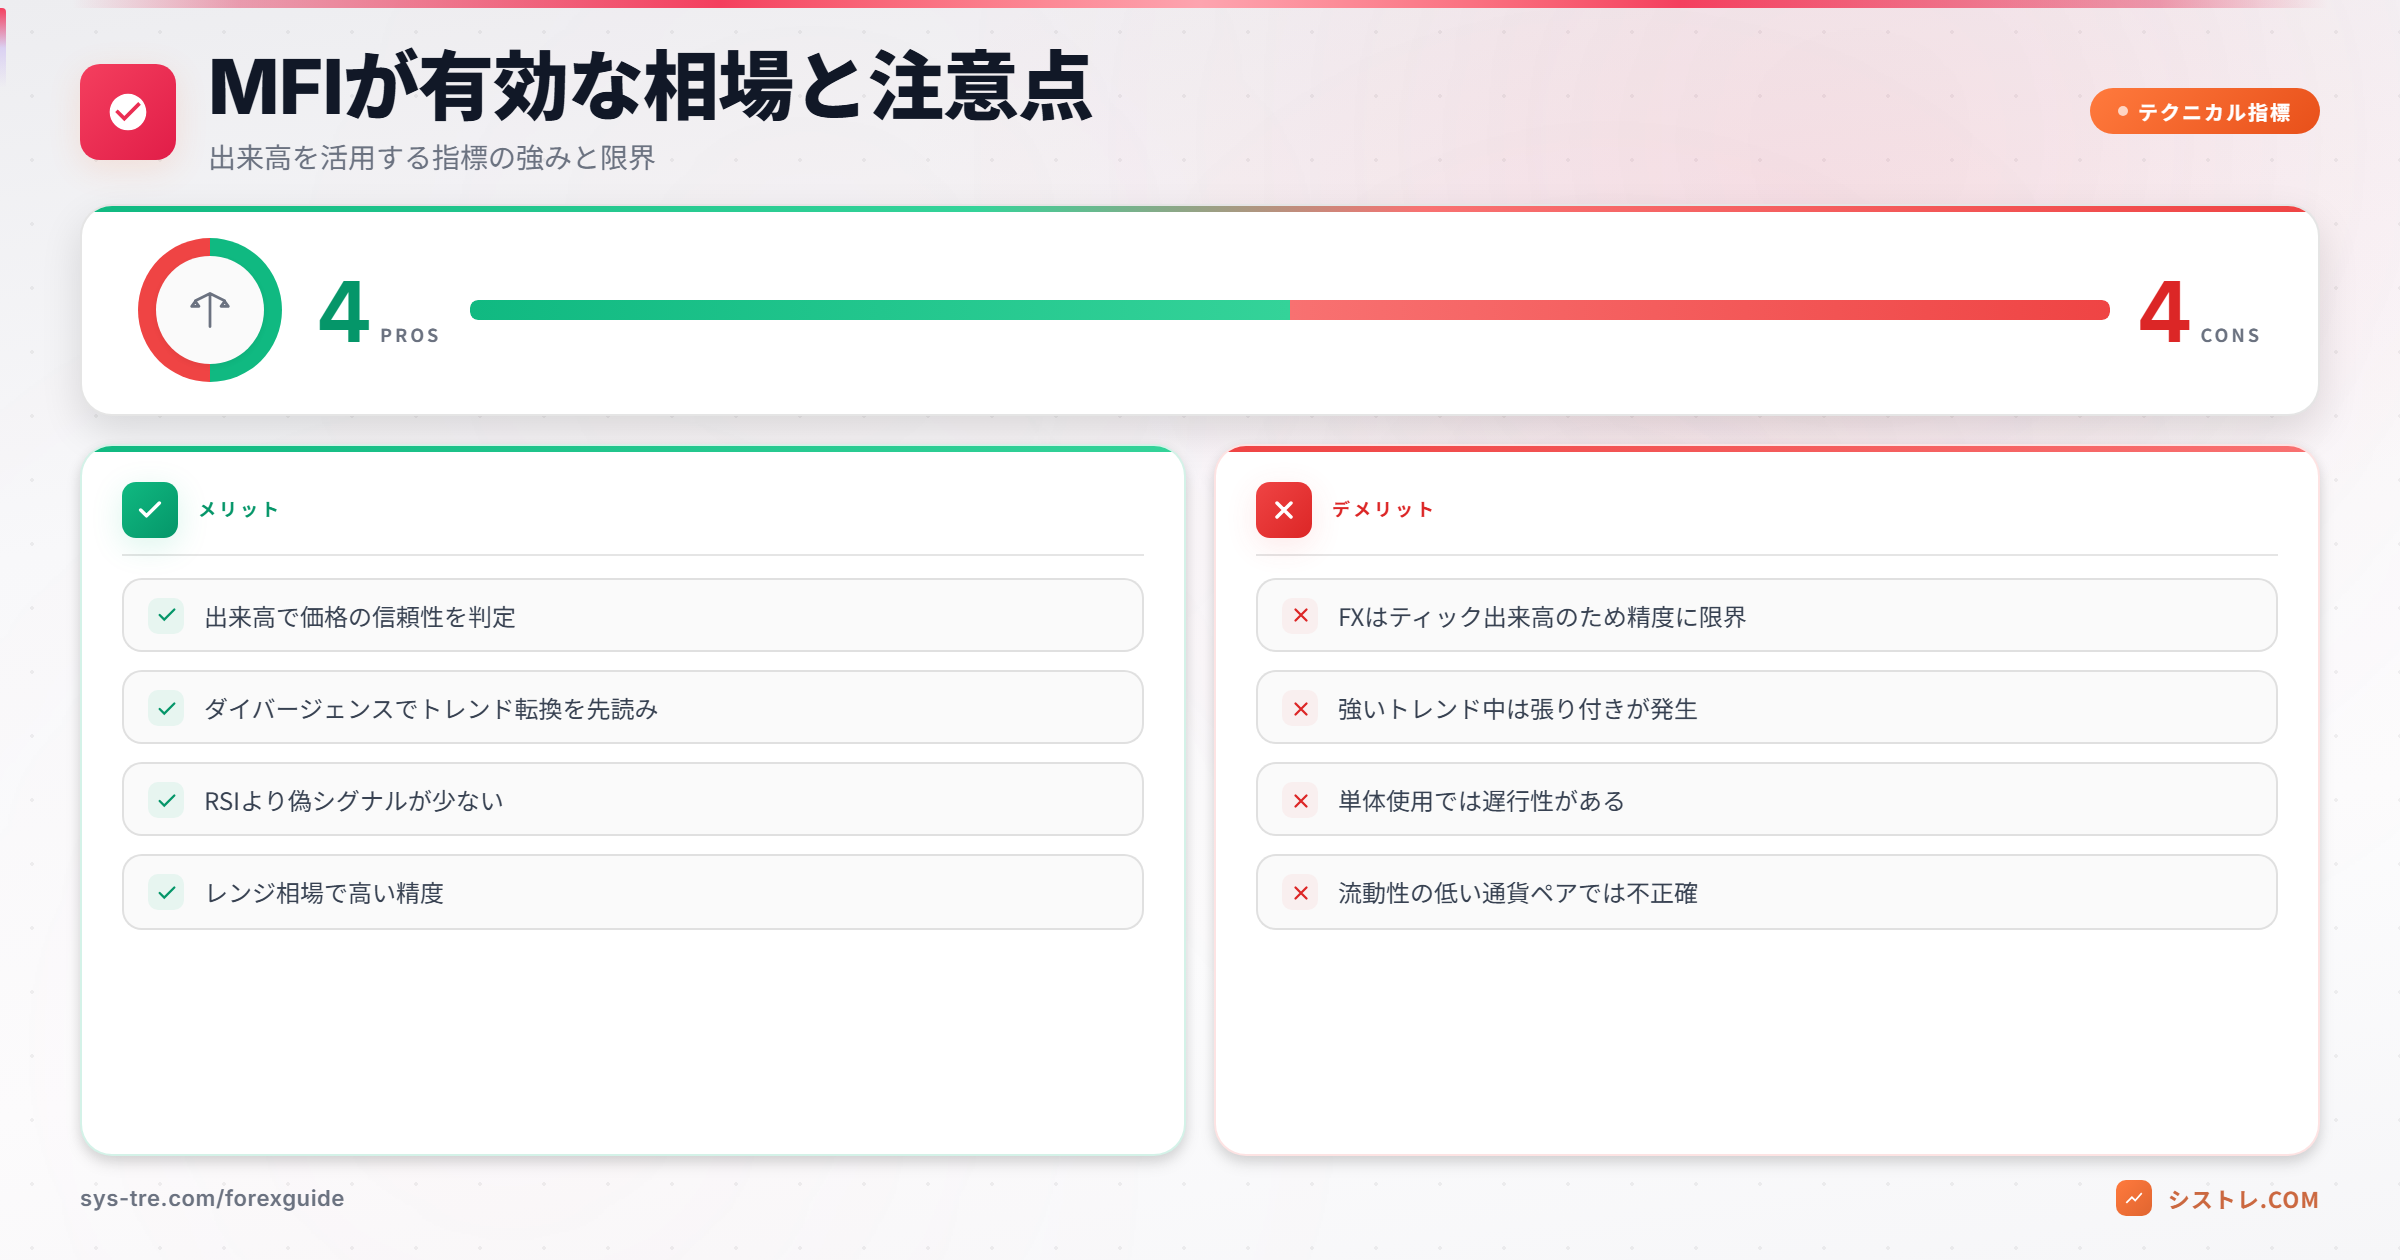Click the green メリット checkmark square icon

150,510
